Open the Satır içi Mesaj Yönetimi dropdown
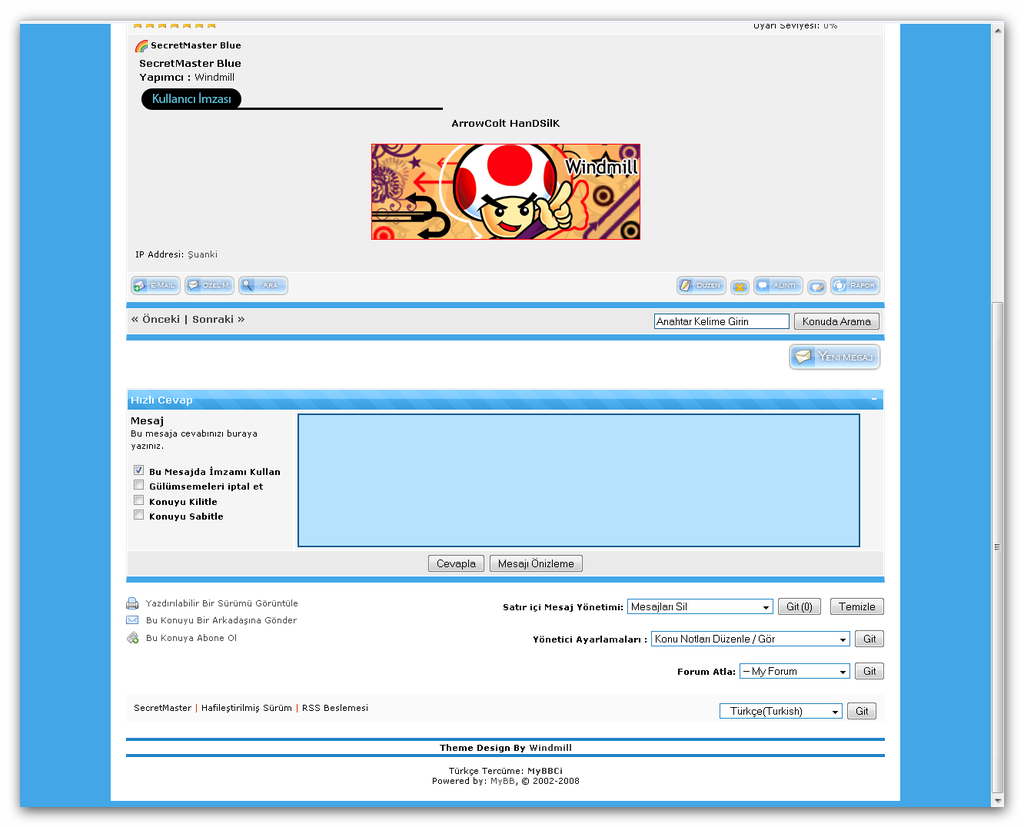Image resolution: width=1024 pixels, height=827 pixels. pyautogui.click(x=700, y=607)
